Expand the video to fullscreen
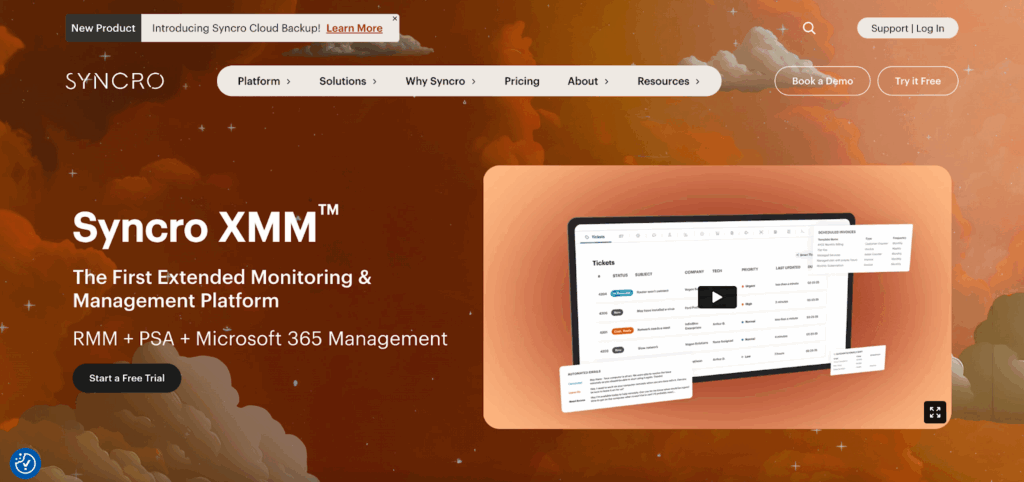 (935, 412)
